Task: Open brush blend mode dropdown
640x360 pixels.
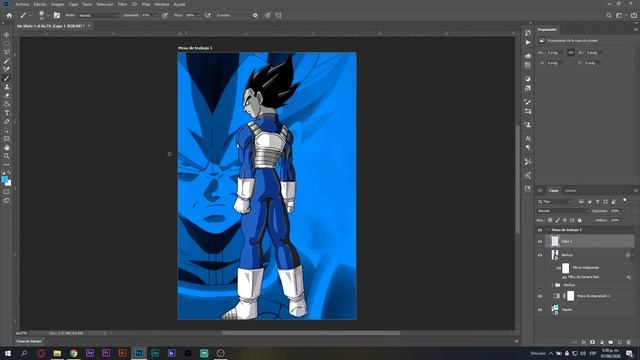Action: click(x=99, y=15)
